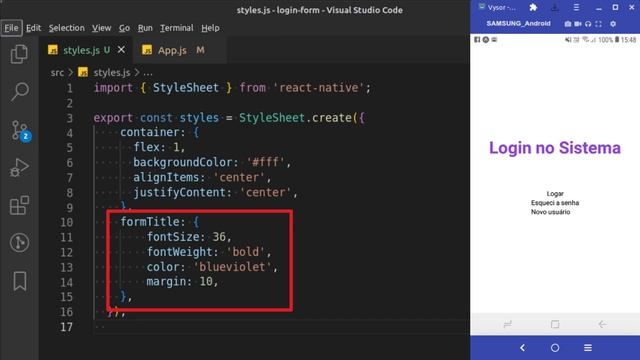
Task: Open the Help menu
Action: 210,28
